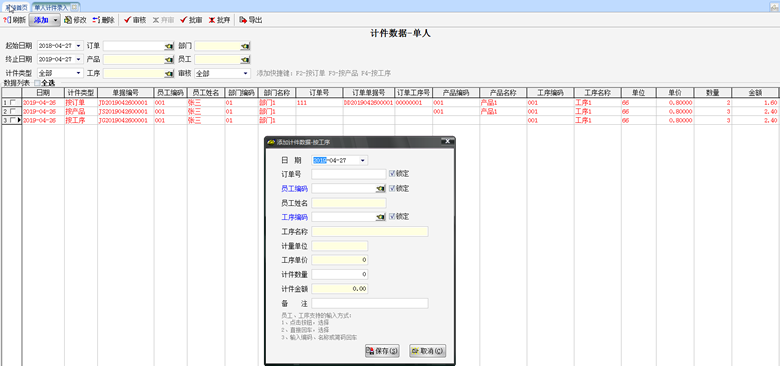Open 员工编码 lookup icon in dialog
The height and width of the screenshot is (366, 780).
(x=381, y=188)
